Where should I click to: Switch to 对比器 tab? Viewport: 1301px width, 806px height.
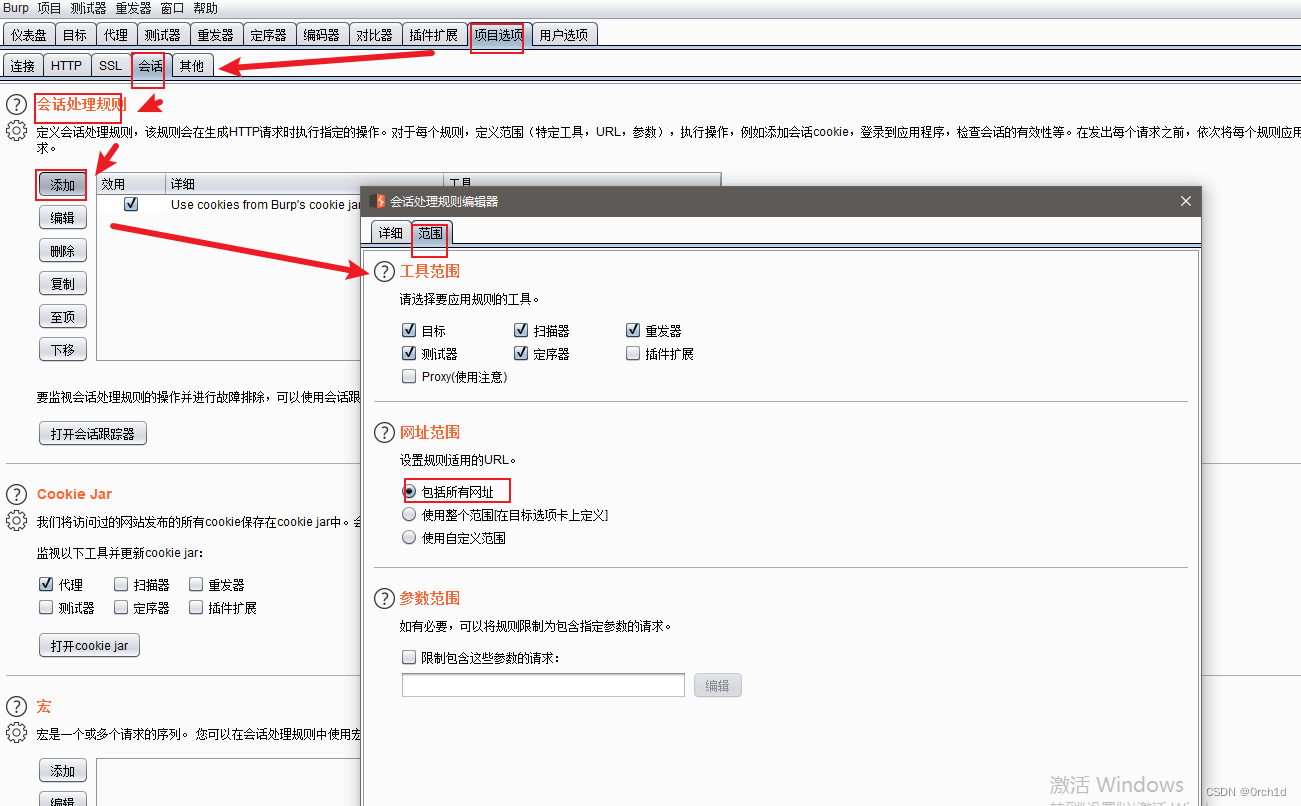(374, 35)
